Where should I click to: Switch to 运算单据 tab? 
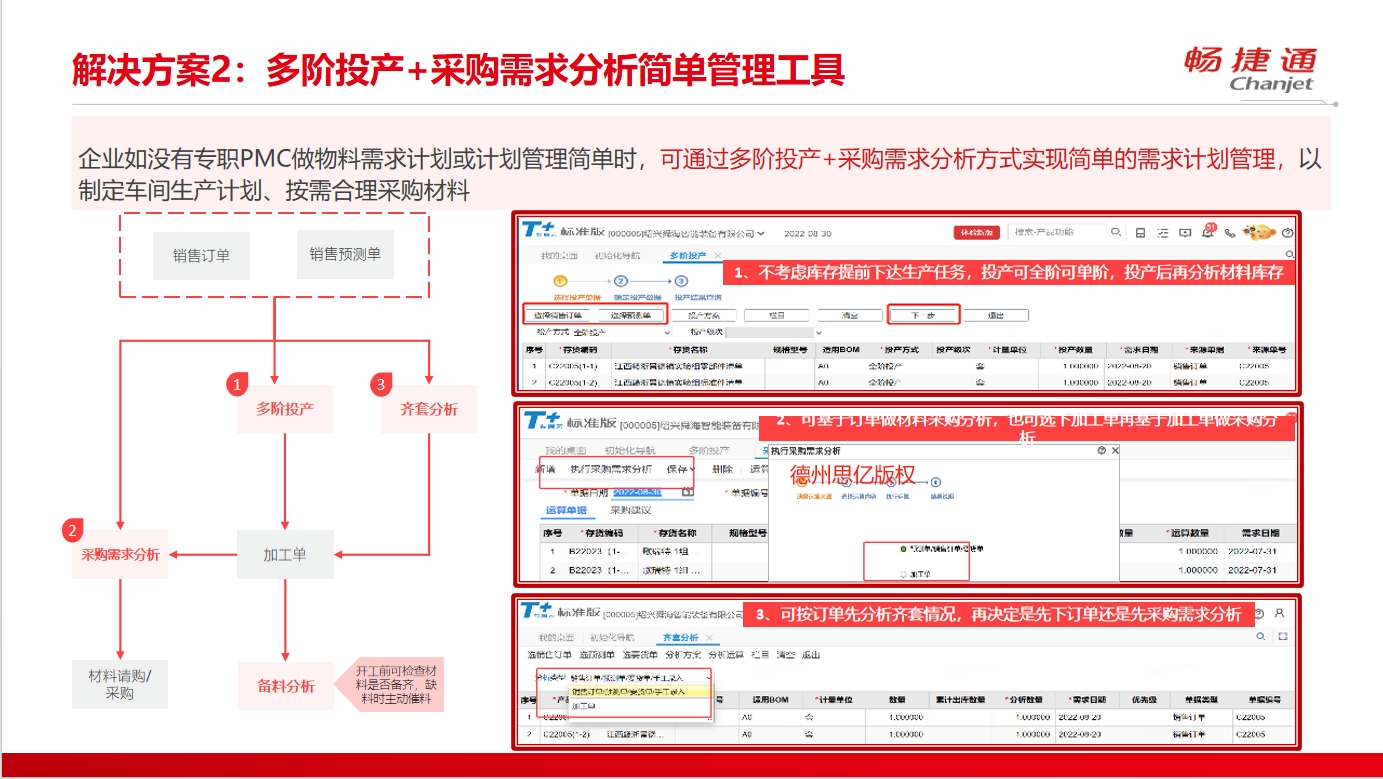point(566,510)
